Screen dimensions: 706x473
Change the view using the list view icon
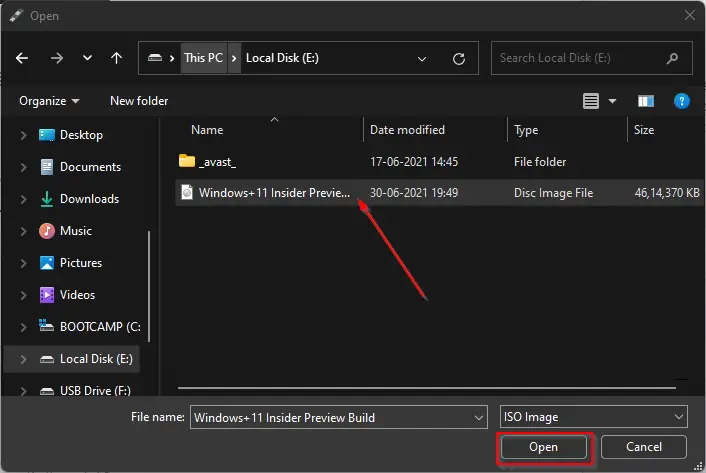(x=591, y=101)
